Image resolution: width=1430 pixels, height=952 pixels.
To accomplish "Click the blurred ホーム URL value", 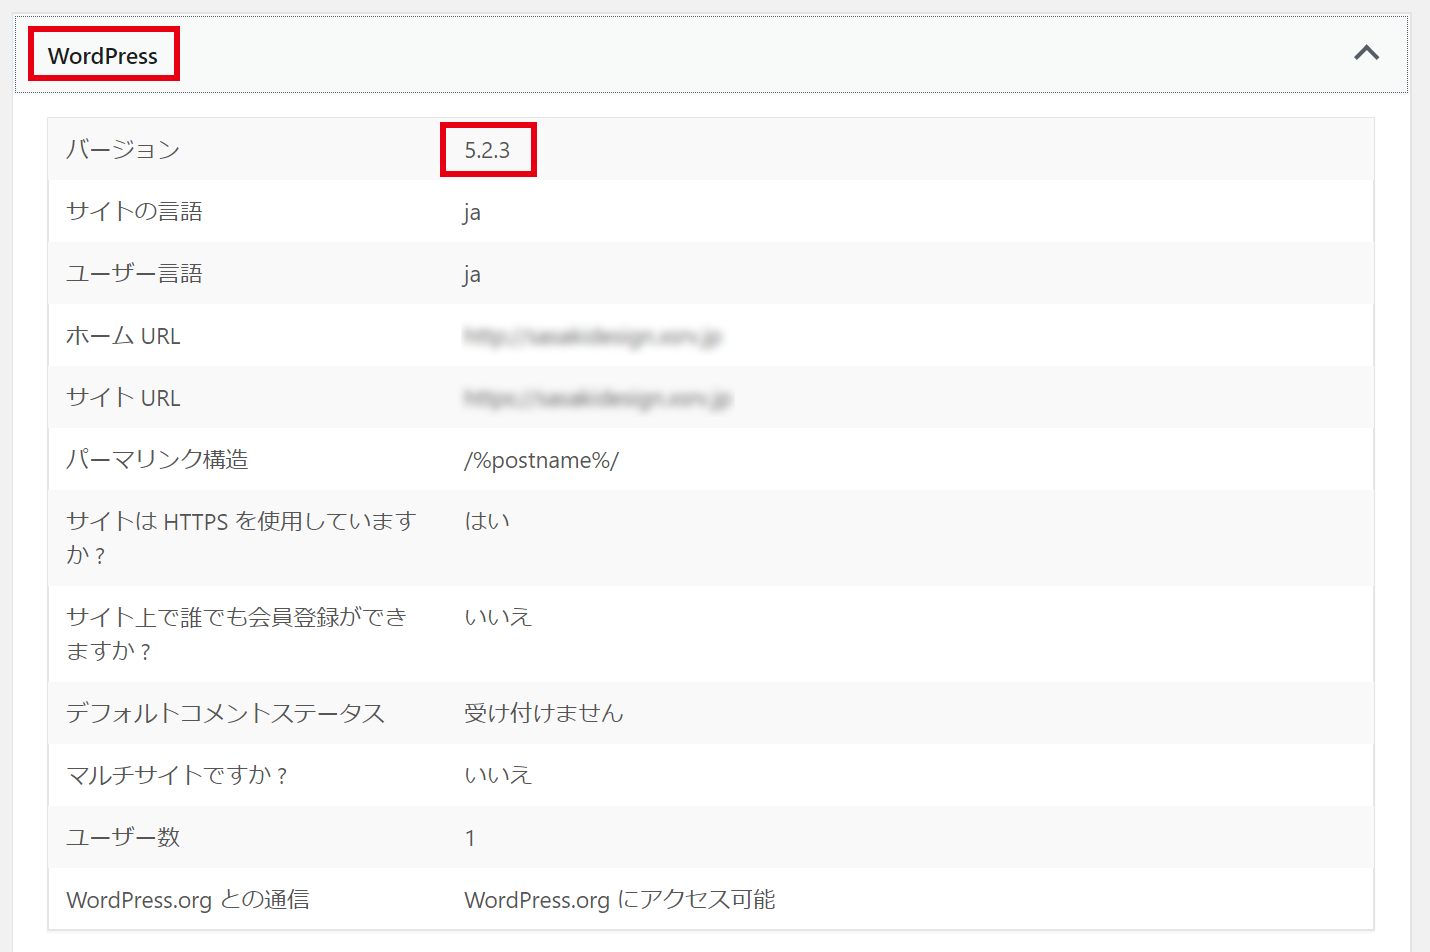I will pos(592,337).
